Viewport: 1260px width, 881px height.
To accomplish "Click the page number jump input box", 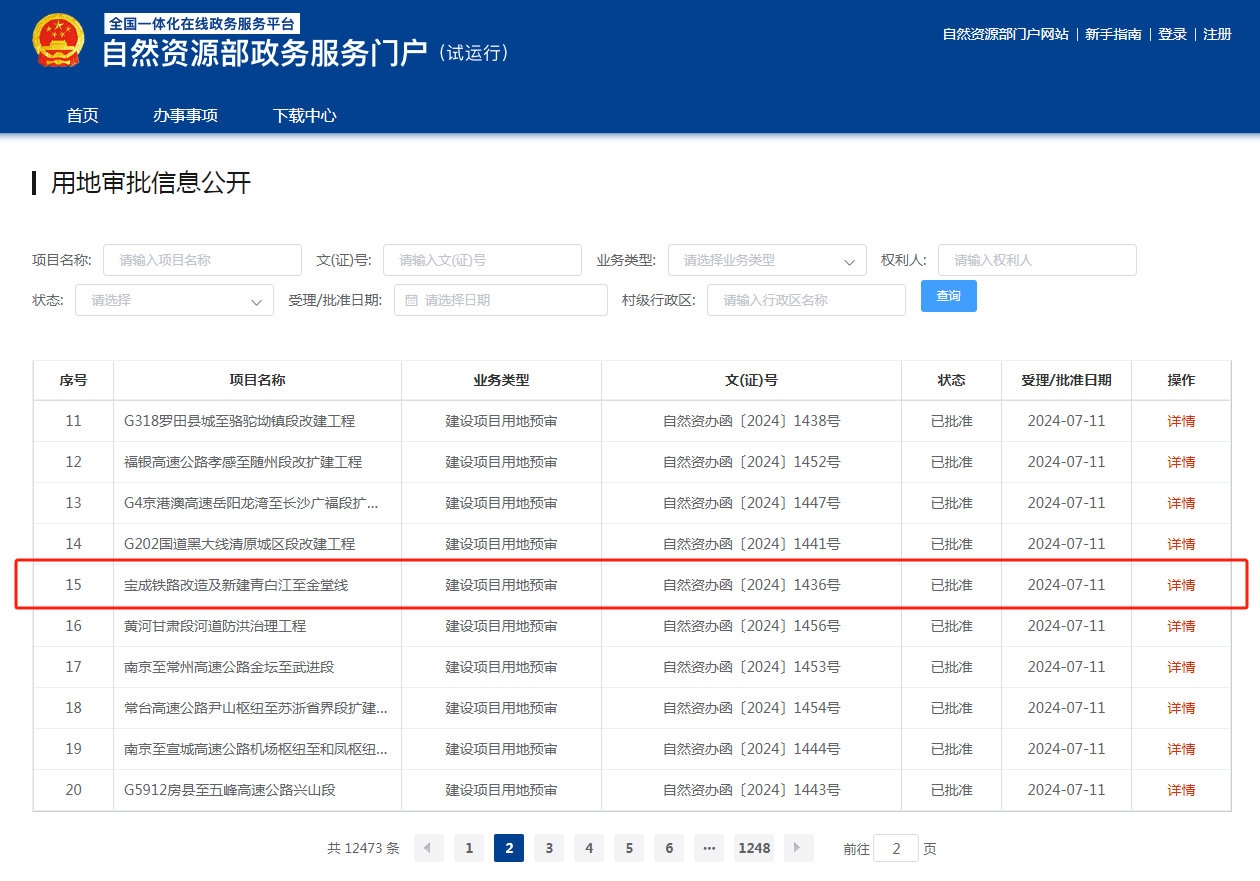I will [895, 848].
